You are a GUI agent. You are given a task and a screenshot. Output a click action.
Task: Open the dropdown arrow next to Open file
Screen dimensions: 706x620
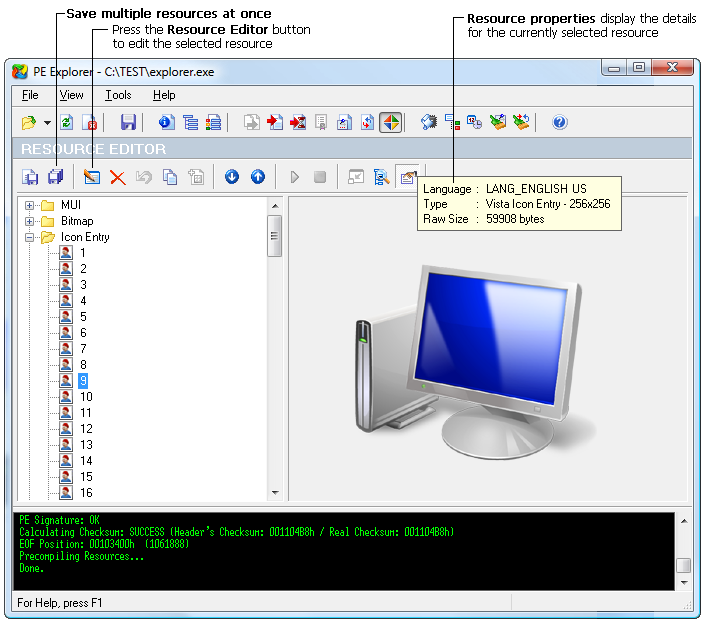[x=48, y=123]
